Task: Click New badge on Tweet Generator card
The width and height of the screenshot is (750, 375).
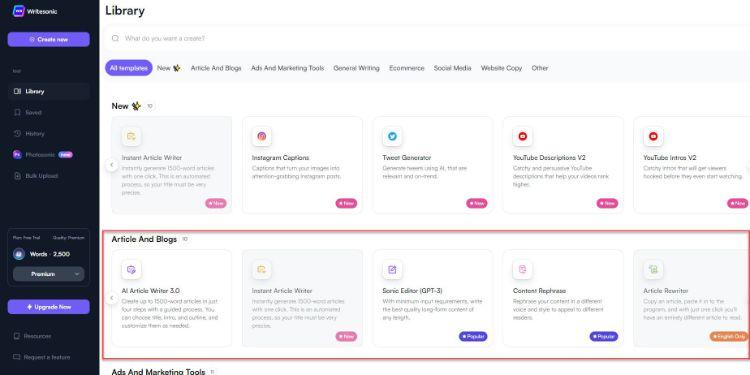Action: (477, 203)
